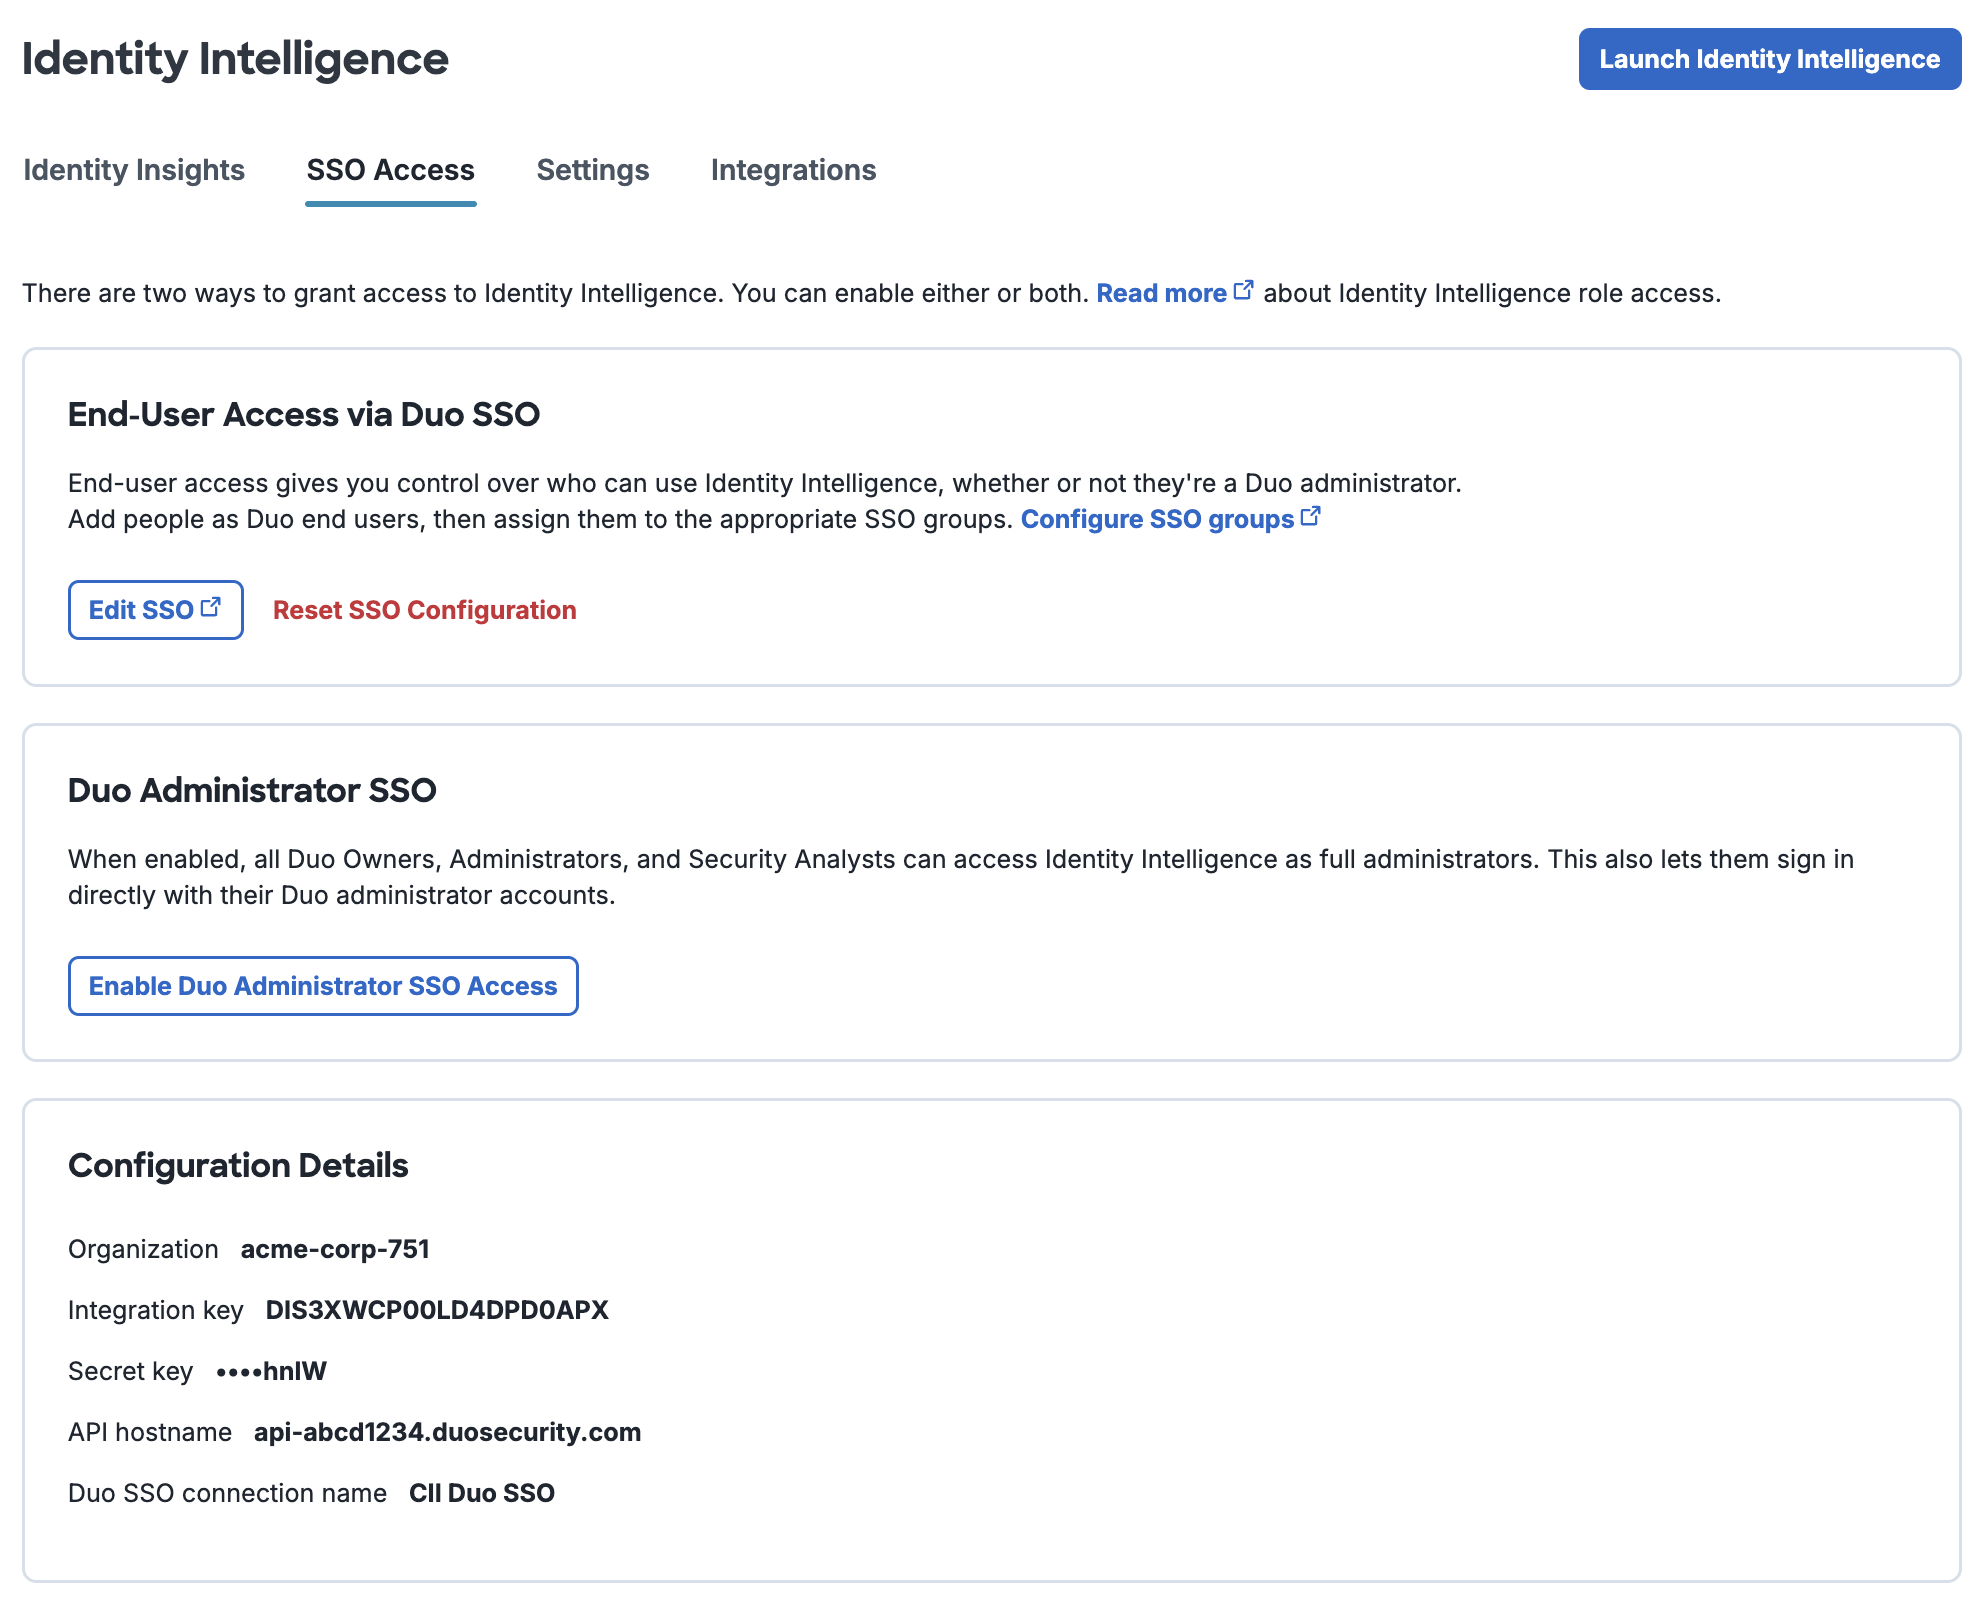Viewport: 1986px width, 1605px height.
Task: Switch to the Identity Insights tab
Action: coord(134,170)
